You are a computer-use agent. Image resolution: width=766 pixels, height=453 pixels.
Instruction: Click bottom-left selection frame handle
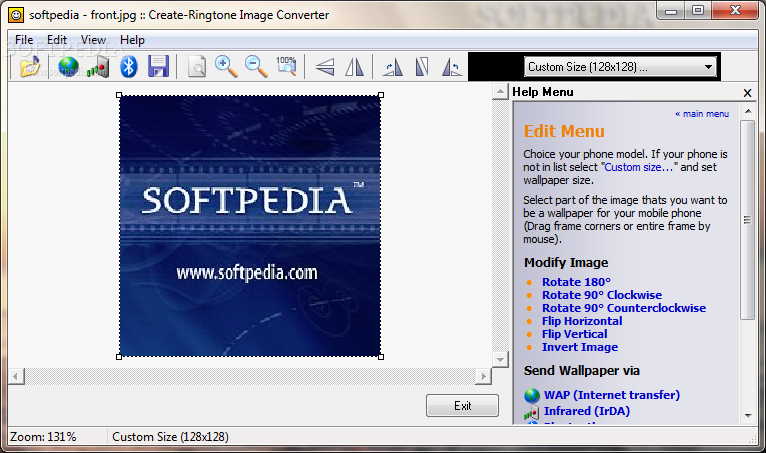(119, 357)
